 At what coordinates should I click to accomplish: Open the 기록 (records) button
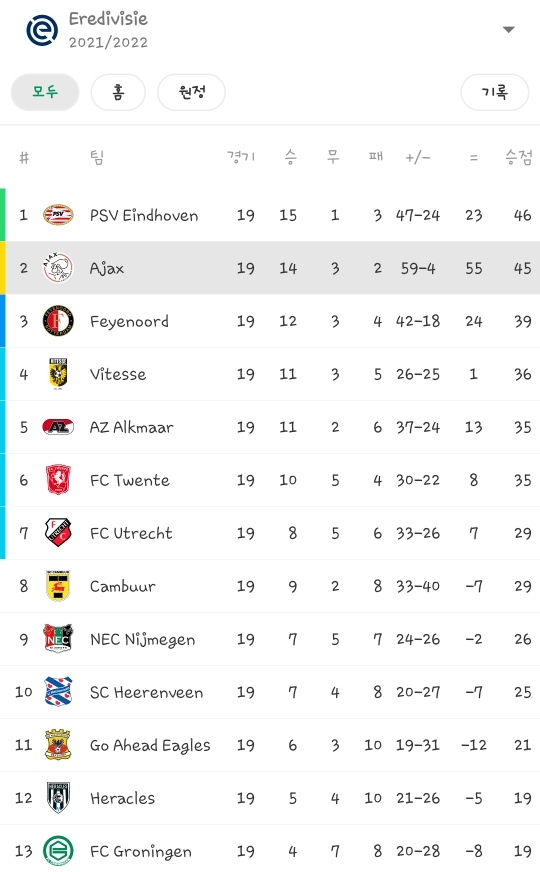pos(494,92)
